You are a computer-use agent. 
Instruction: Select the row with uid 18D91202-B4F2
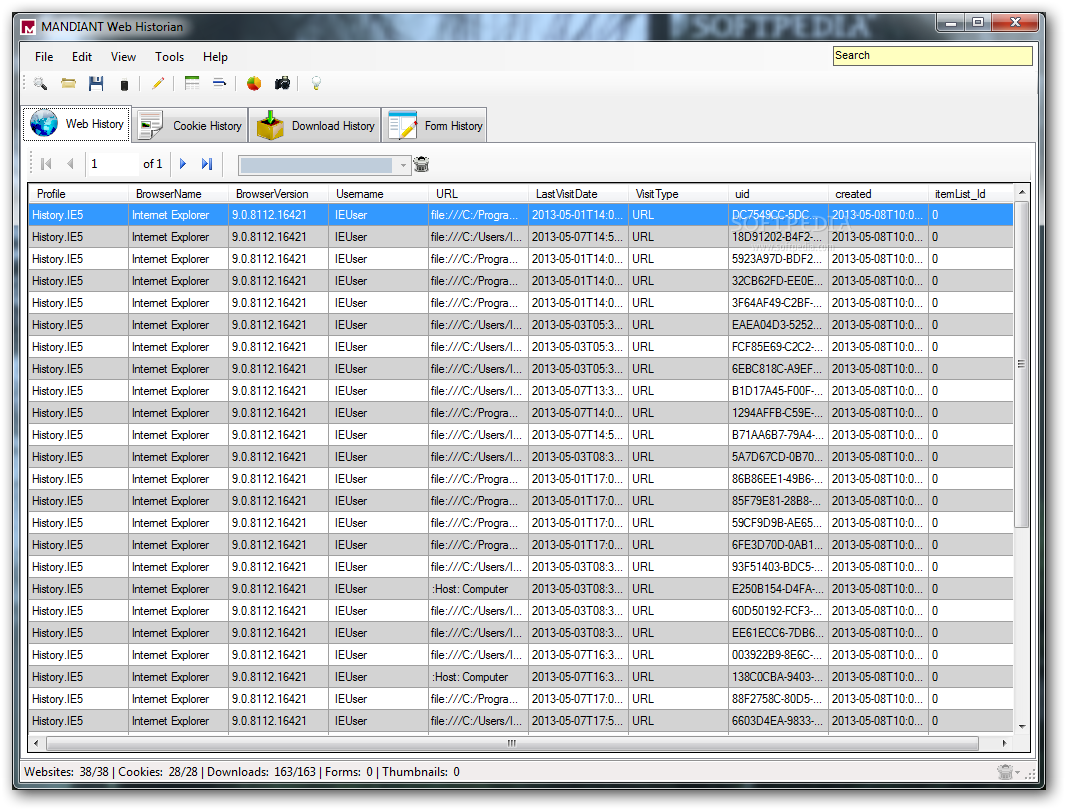pyautogui.click(x=521, y=237)
